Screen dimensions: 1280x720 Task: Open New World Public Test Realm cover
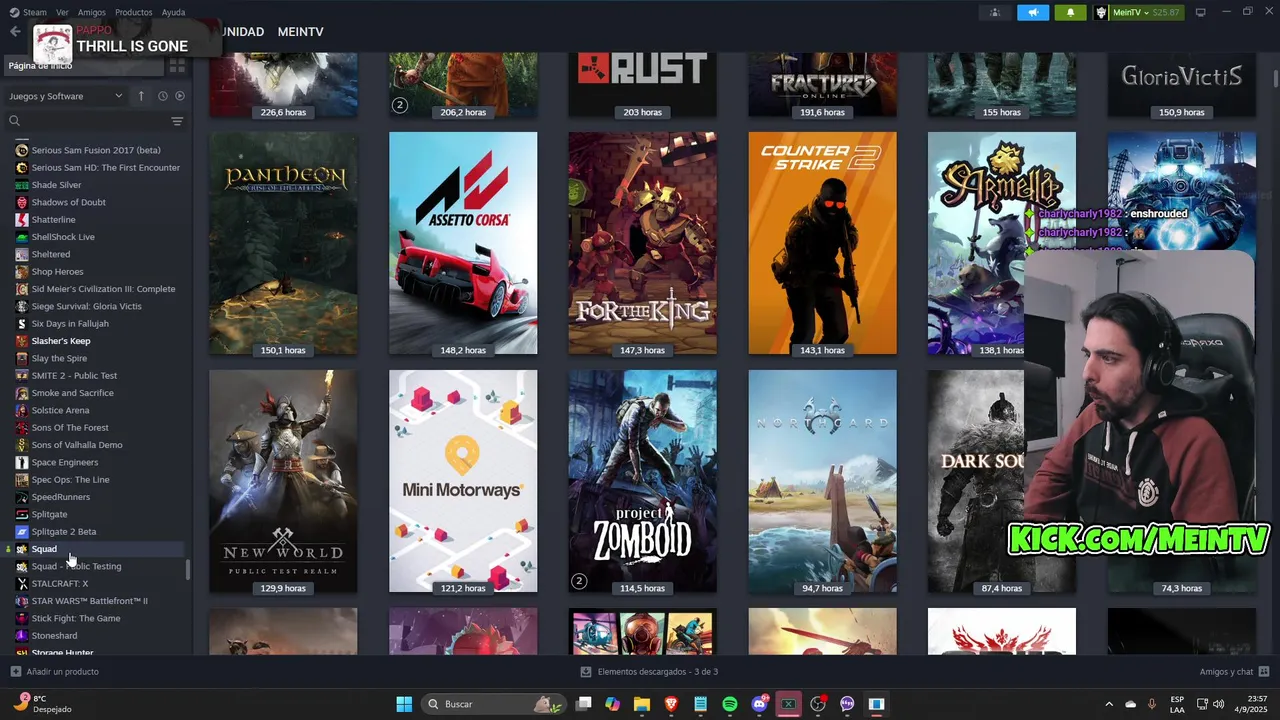click(x=283, y=481)
